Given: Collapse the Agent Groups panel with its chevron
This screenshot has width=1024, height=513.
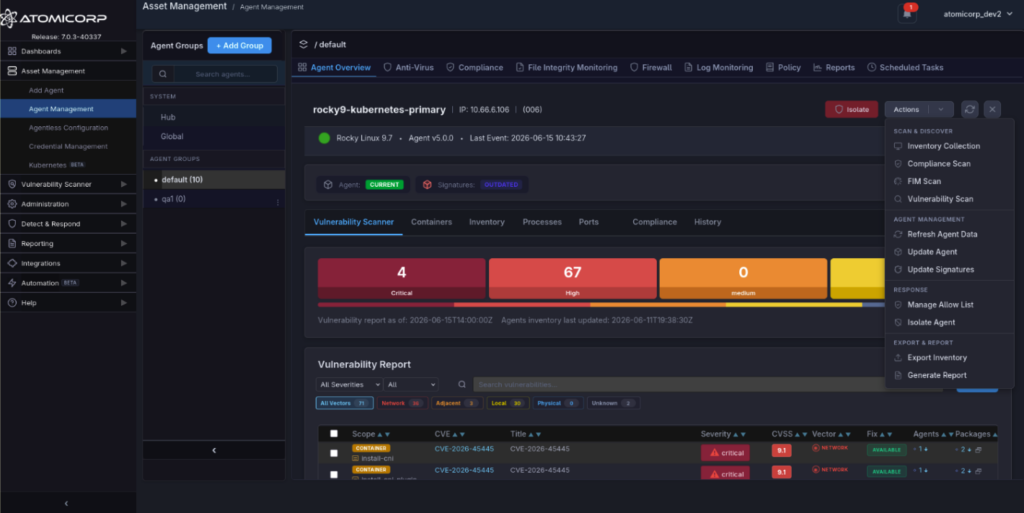Looking at the screenshot, I should 214,450.
